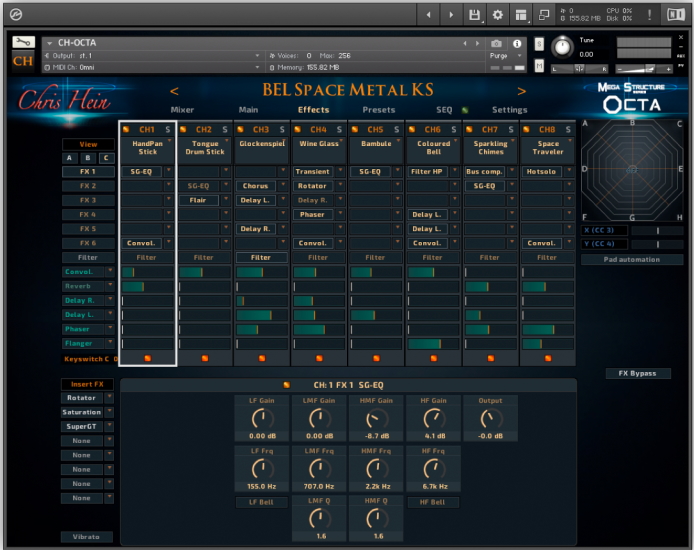694x550 pixels.
Task: Open Kontakt settings gear icon
Action: pos(497,15)
